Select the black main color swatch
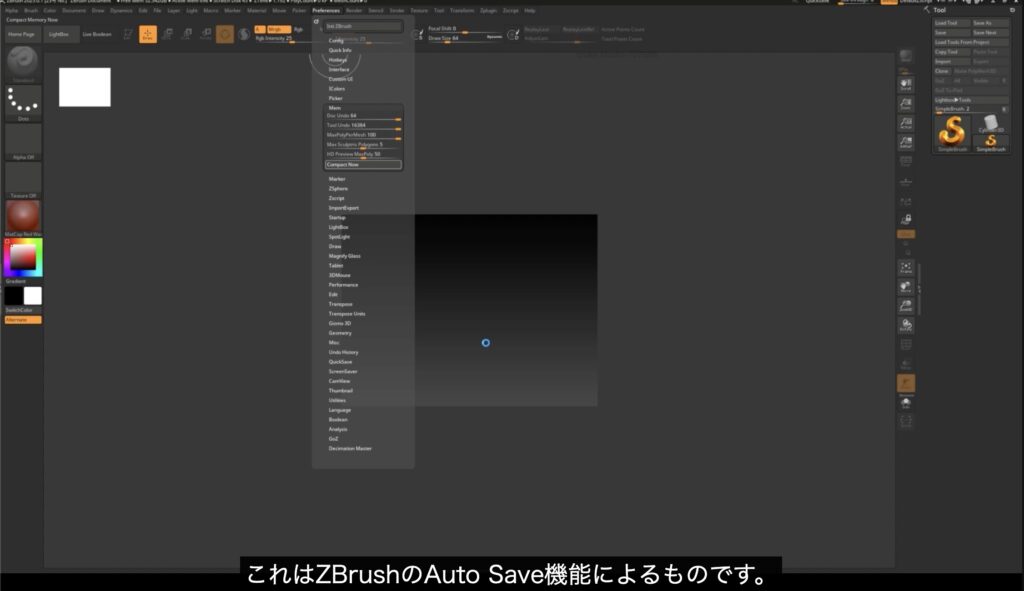 (x=14, y=296)
